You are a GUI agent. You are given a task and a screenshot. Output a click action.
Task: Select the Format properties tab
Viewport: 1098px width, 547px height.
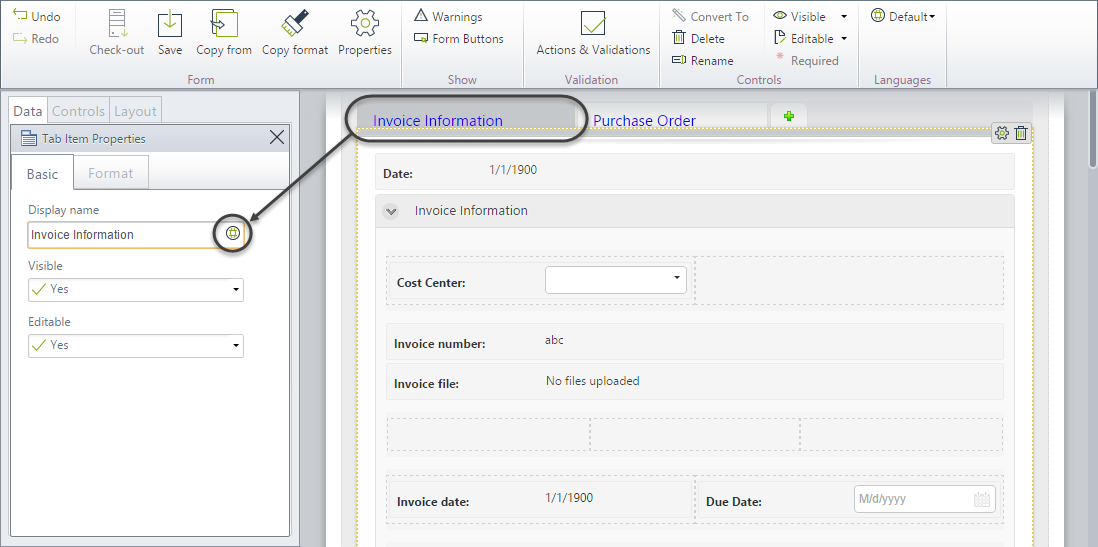coord(111,173)
